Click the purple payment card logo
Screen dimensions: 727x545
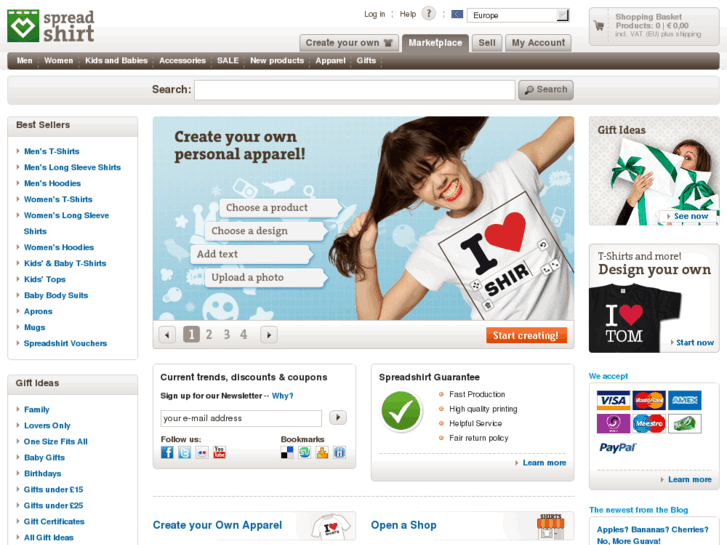[613, 423]
